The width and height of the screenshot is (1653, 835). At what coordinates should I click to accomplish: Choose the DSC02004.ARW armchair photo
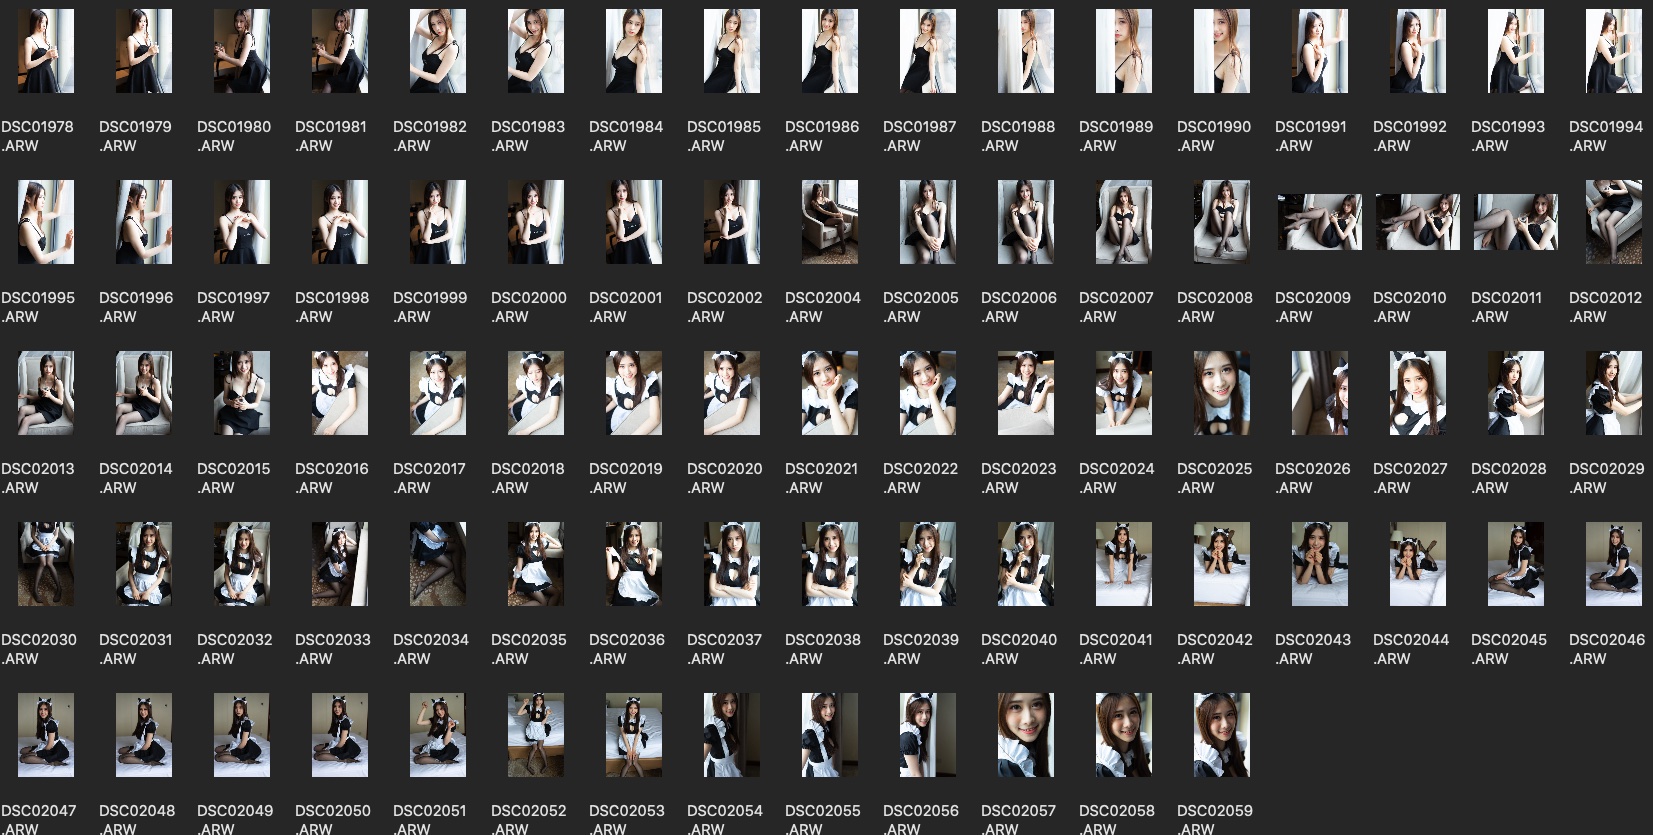pos(830,222)
